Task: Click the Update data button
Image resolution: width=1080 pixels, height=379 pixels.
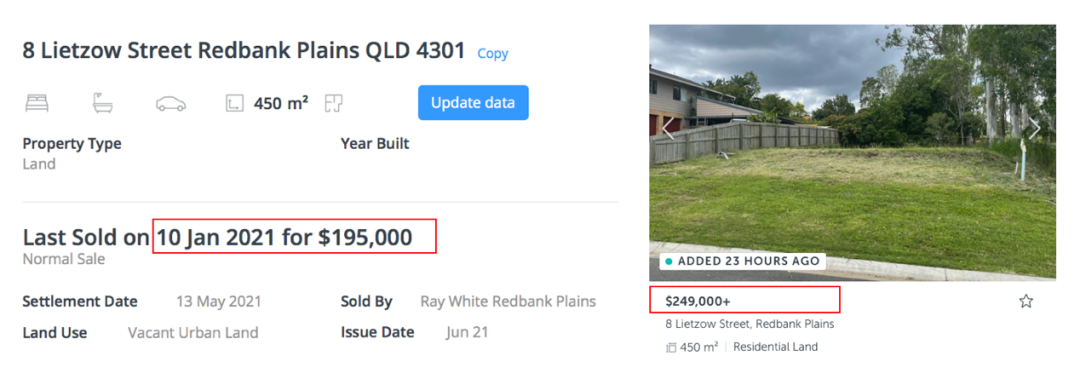Action: (x=473, y=103)
